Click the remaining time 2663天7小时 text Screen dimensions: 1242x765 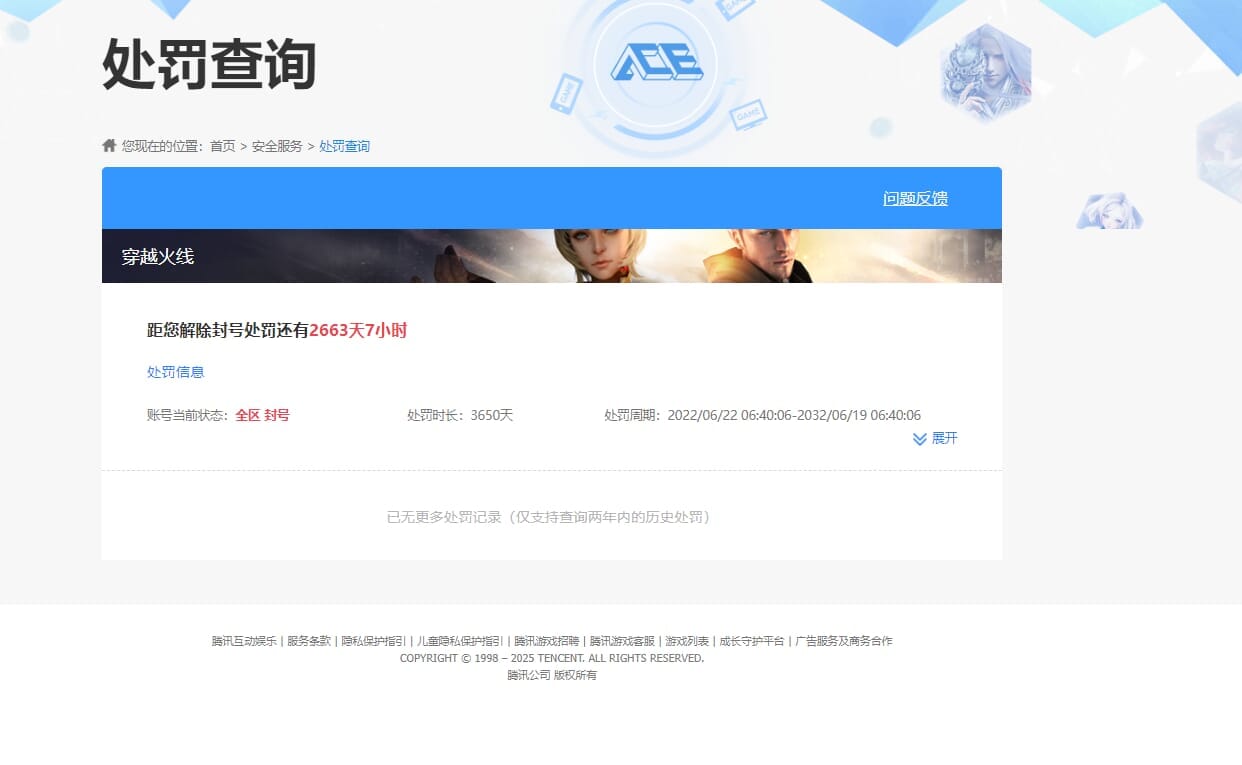358,330
